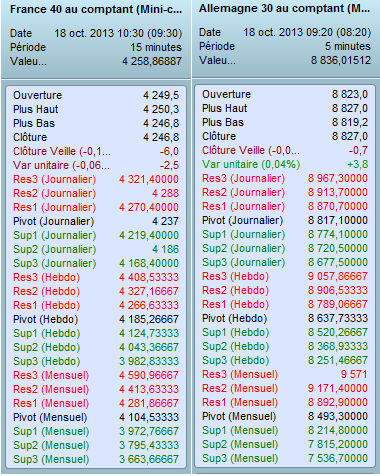Screen dimensions: 380x476
Task: Click France 40 Sup2 (Hebdo) 4 043,36667
Action: click(x=96, y=347)
